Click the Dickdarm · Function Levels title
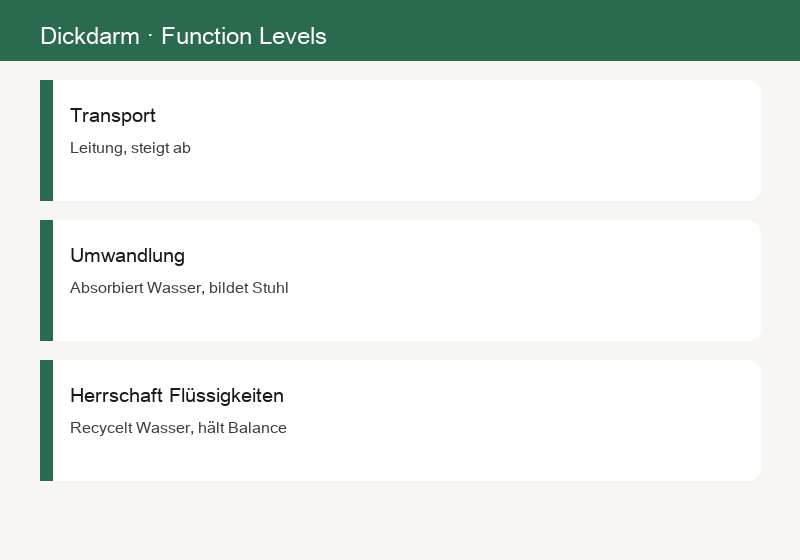 [x=184, y=36]
